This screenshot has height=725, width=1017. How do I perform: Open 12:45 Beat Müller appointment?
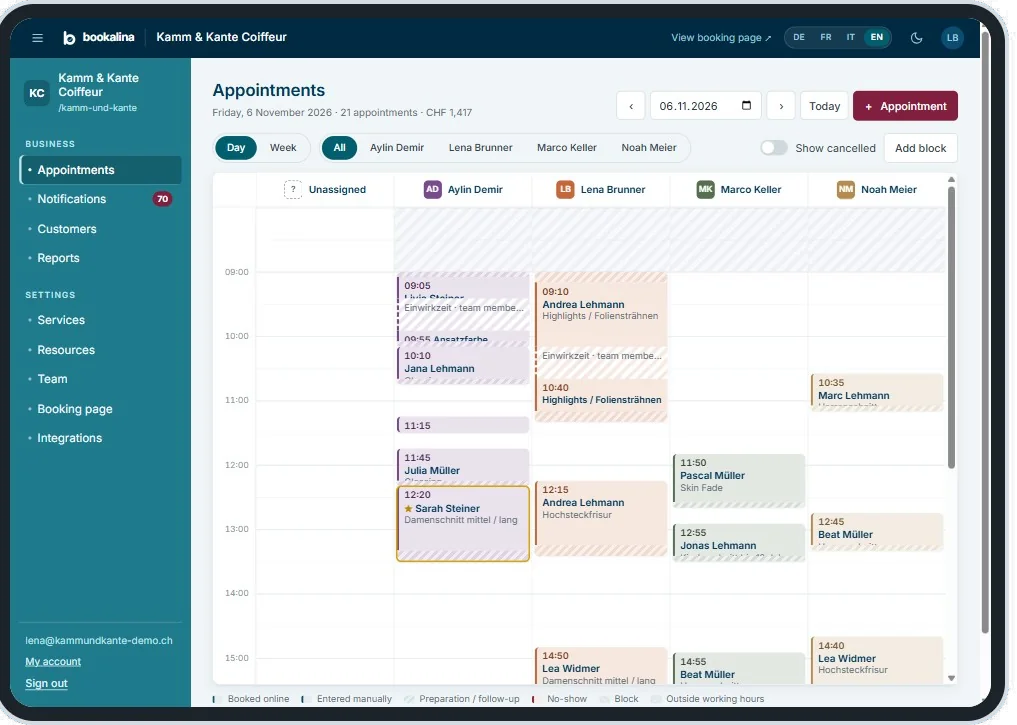tap(877, 532)
